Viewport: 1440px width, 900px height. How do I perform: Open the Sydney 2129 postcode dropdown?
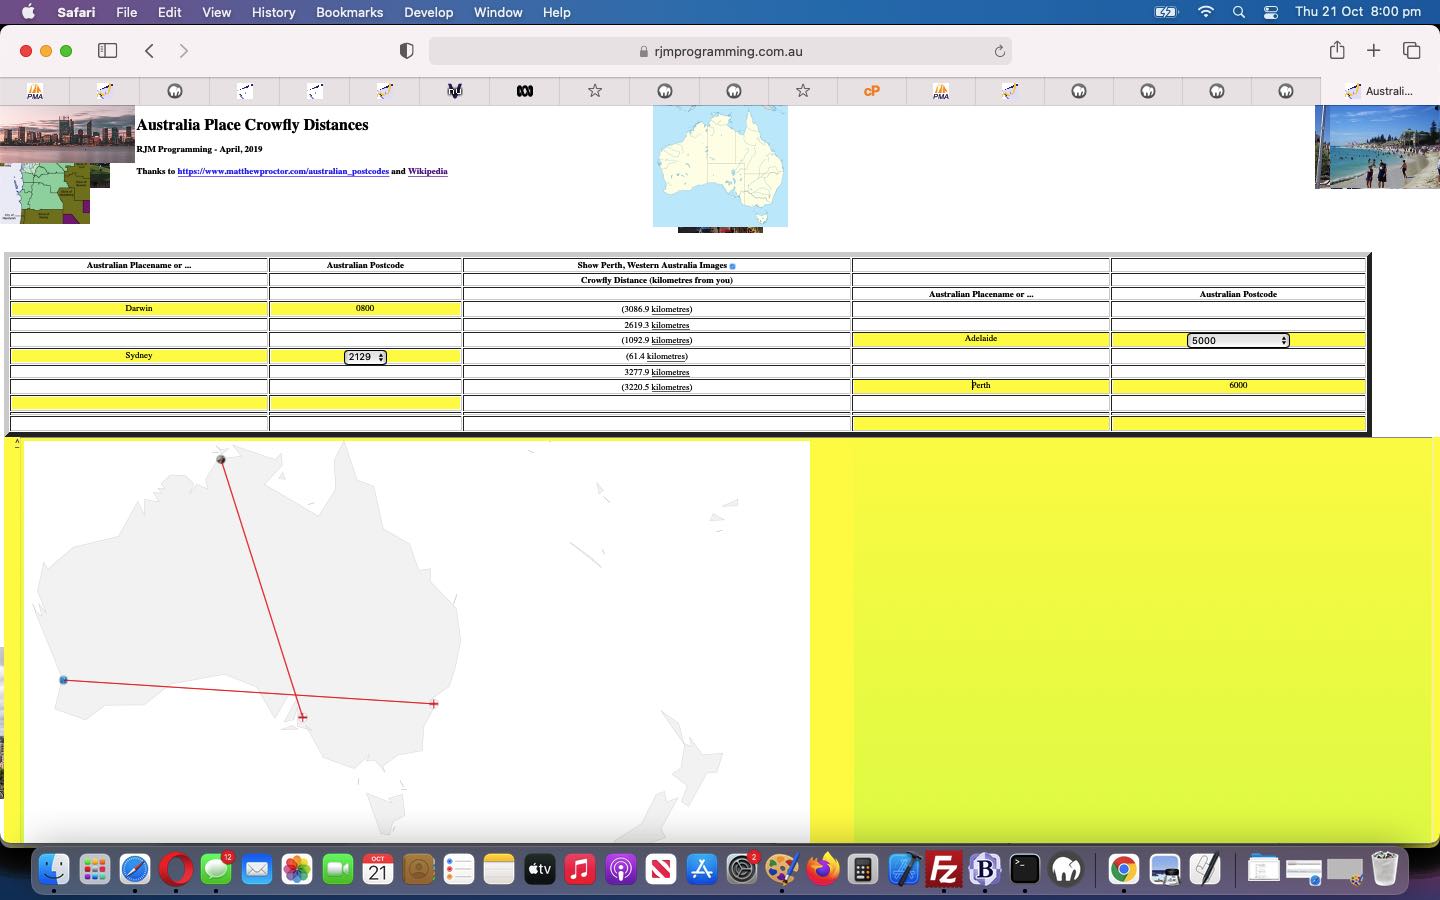pyautogui.click(x=365, y=357)
